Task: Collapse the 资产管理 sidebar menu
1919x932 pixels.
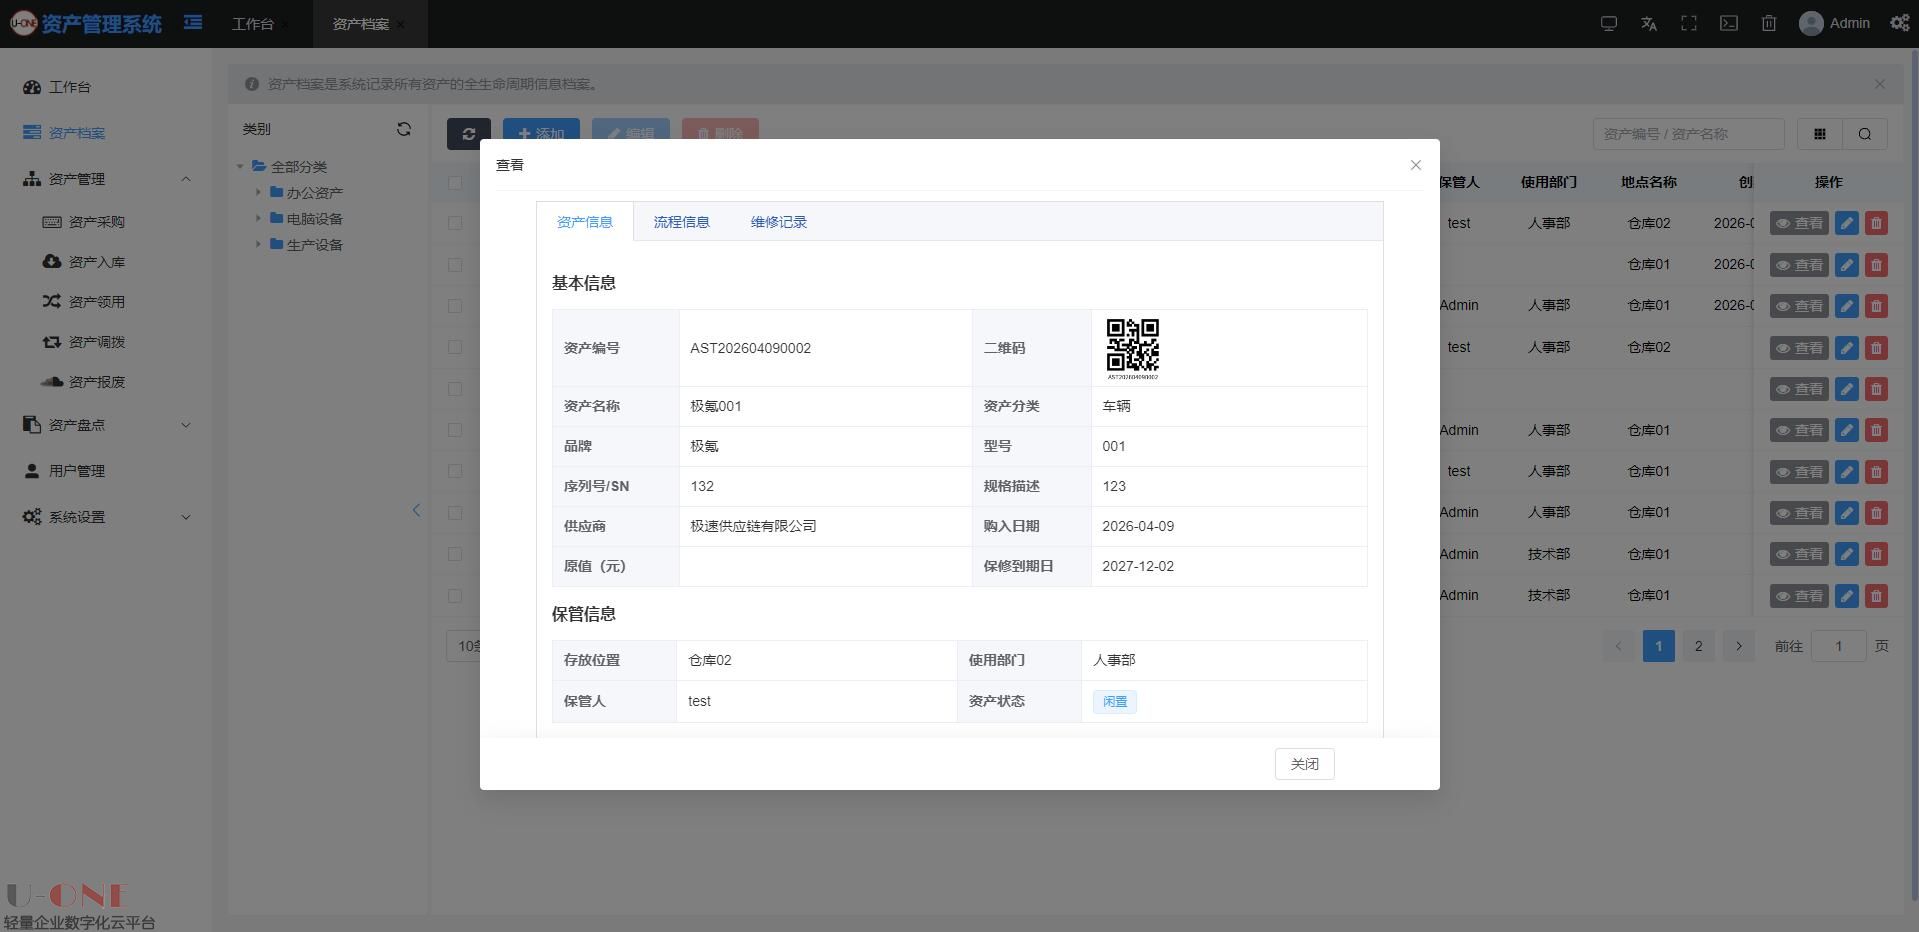Action: point(186,179)
